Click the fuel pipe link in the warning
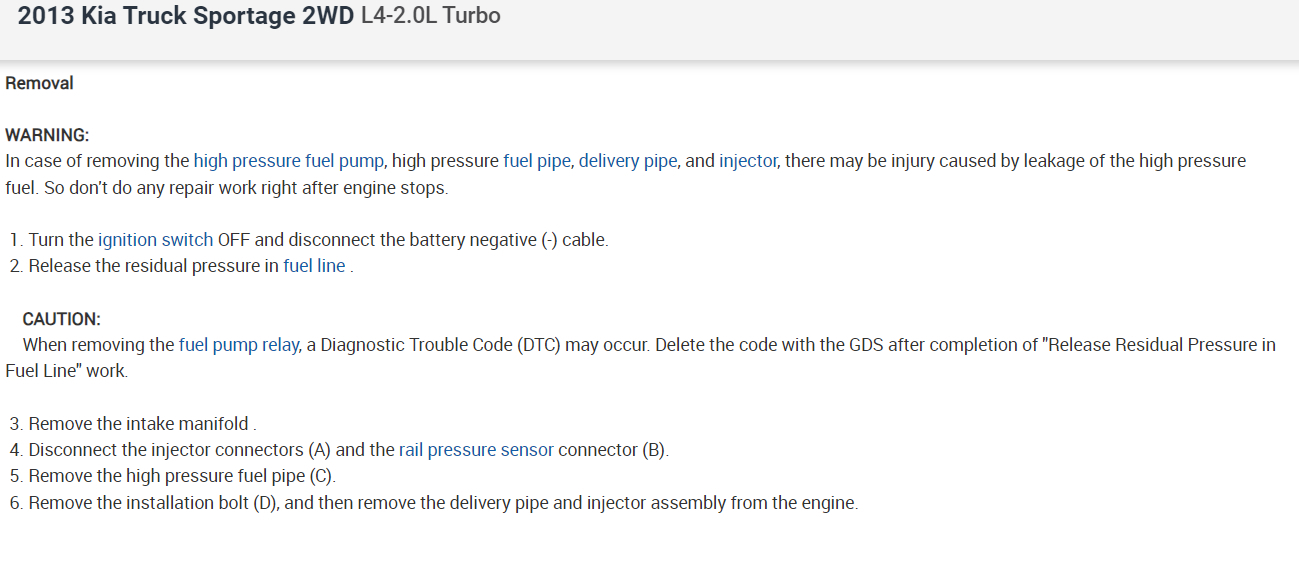Screen dimensions: 1299x576 [x=536, y=161]
